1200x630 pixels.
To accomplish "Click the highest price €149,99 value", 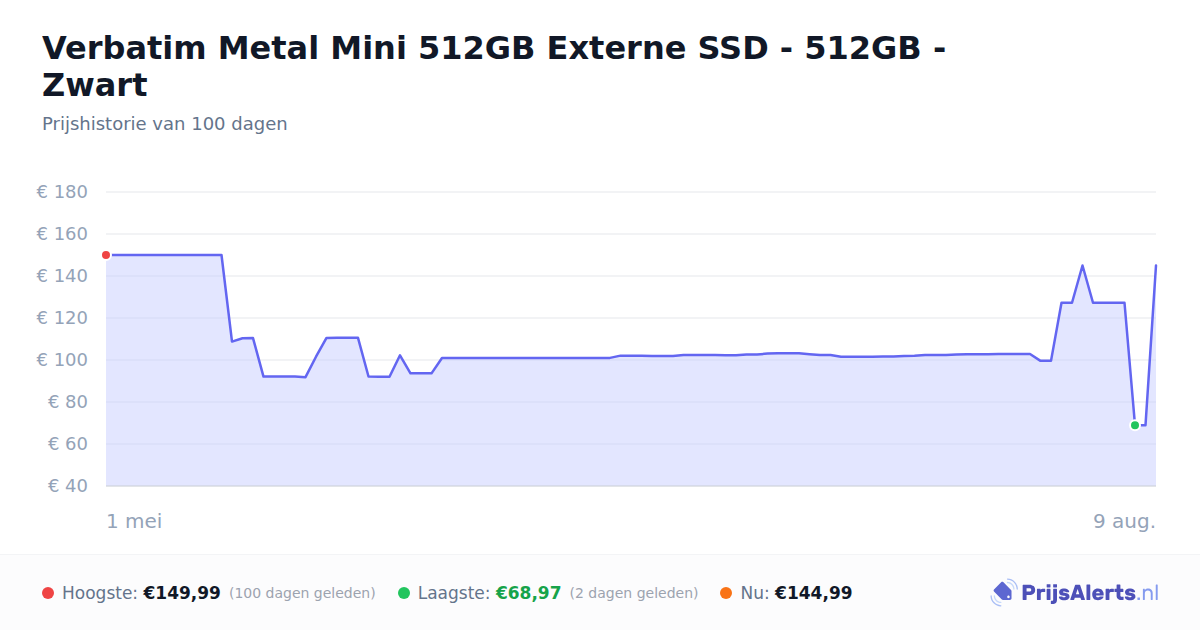I will coord(182,593).
